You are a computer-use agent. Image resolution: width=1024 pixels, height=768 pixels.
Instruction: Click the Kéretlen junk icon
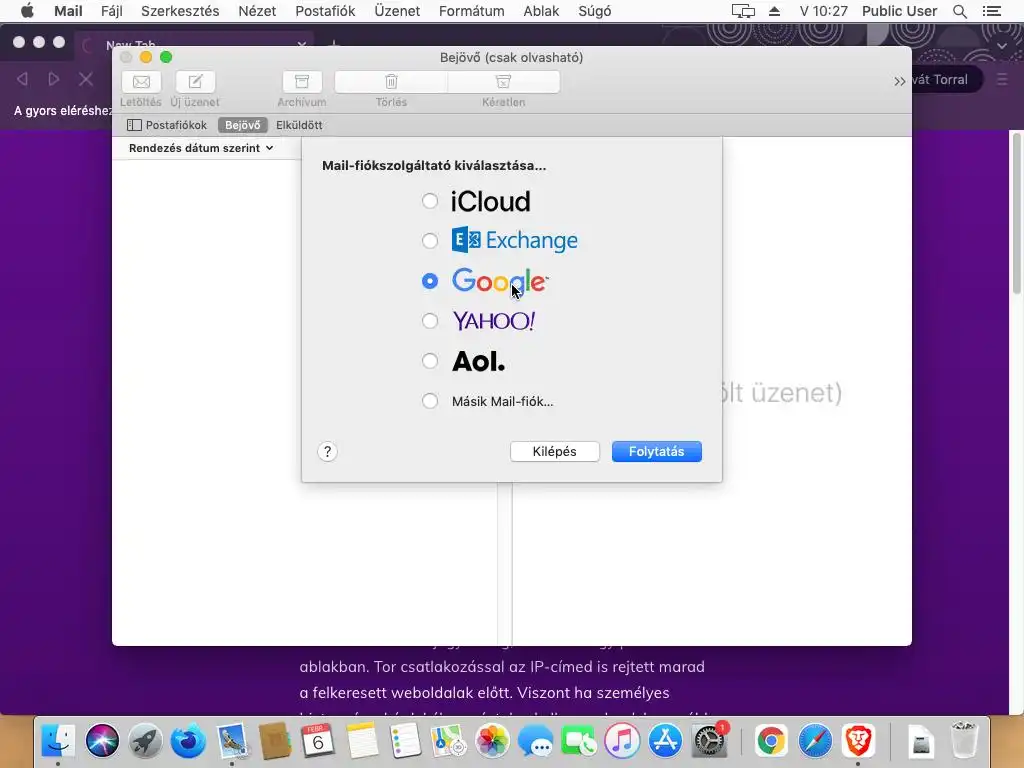click(504, 82)
